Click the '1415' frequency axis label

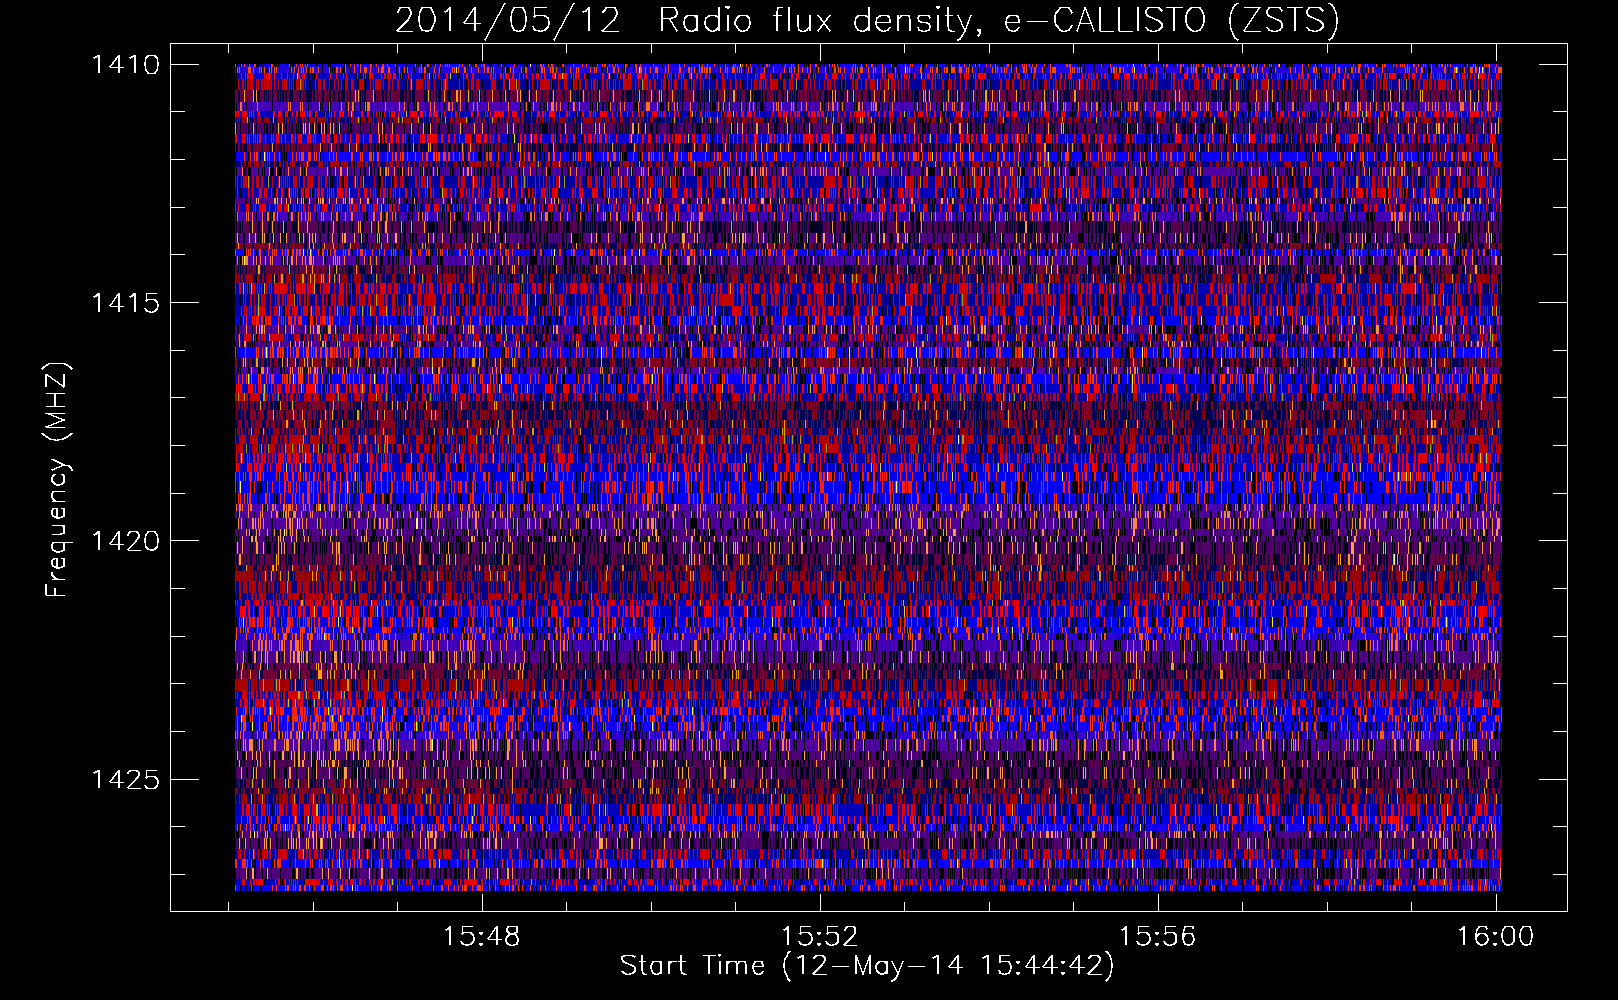click(x=125, y=303)
